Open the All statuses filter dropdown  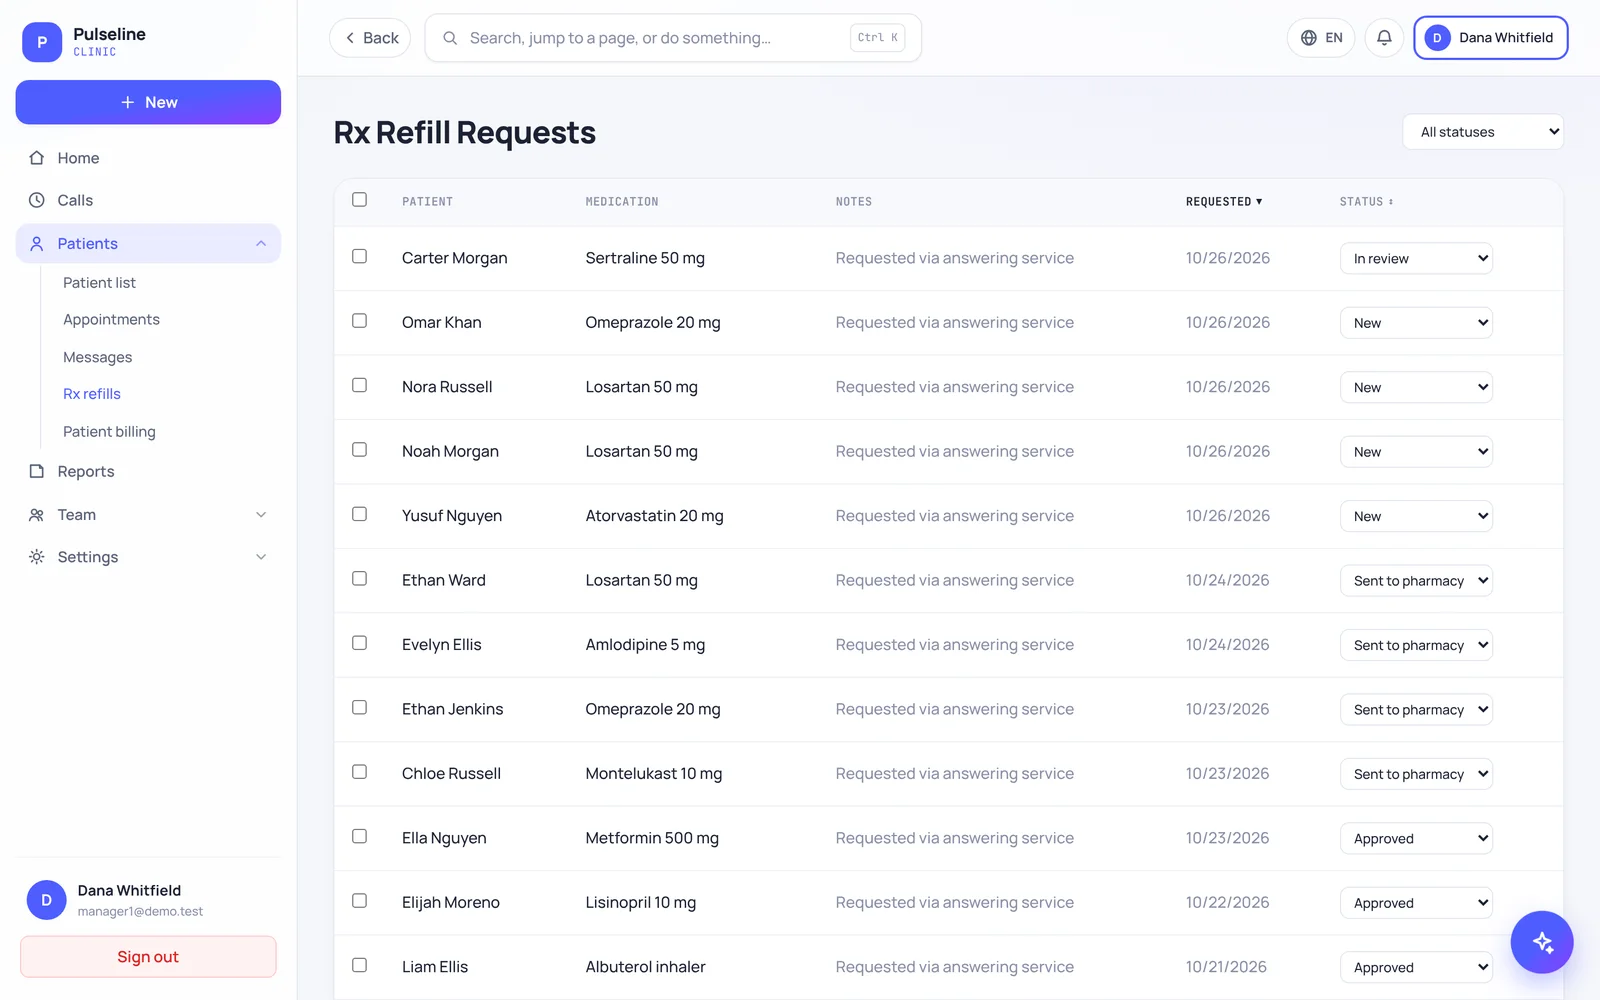[x=1483, y=132]
